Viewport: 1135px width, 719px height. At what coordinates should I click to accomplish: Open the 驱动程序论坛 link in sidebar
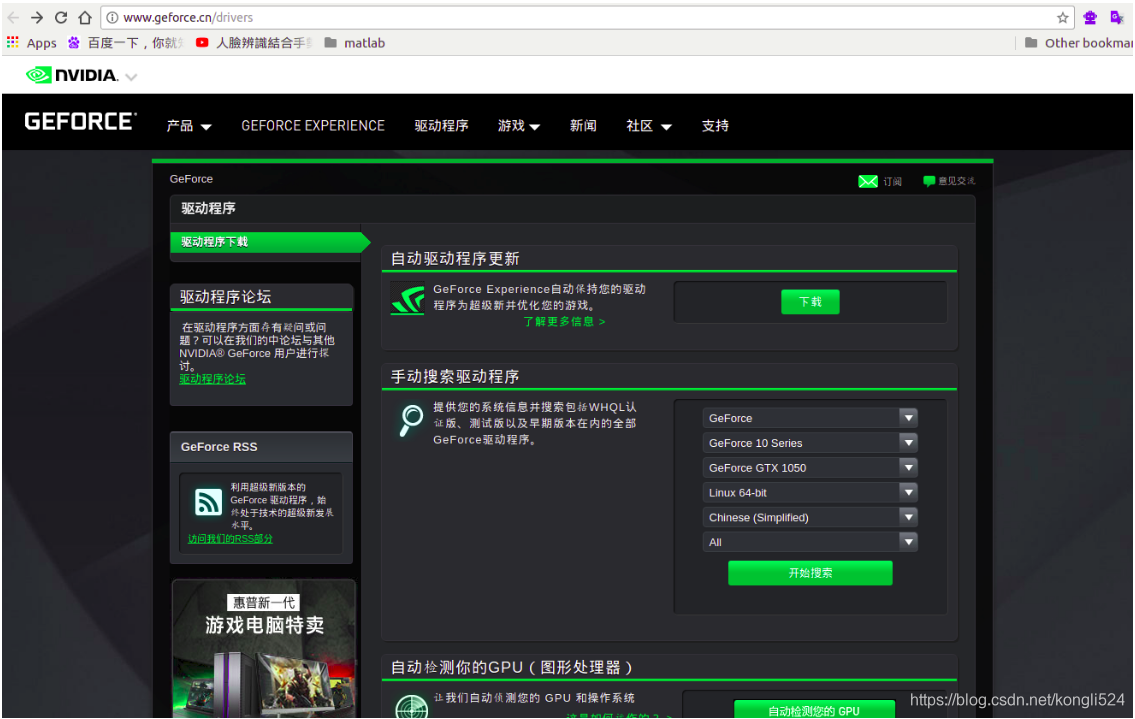coord(212,379)
